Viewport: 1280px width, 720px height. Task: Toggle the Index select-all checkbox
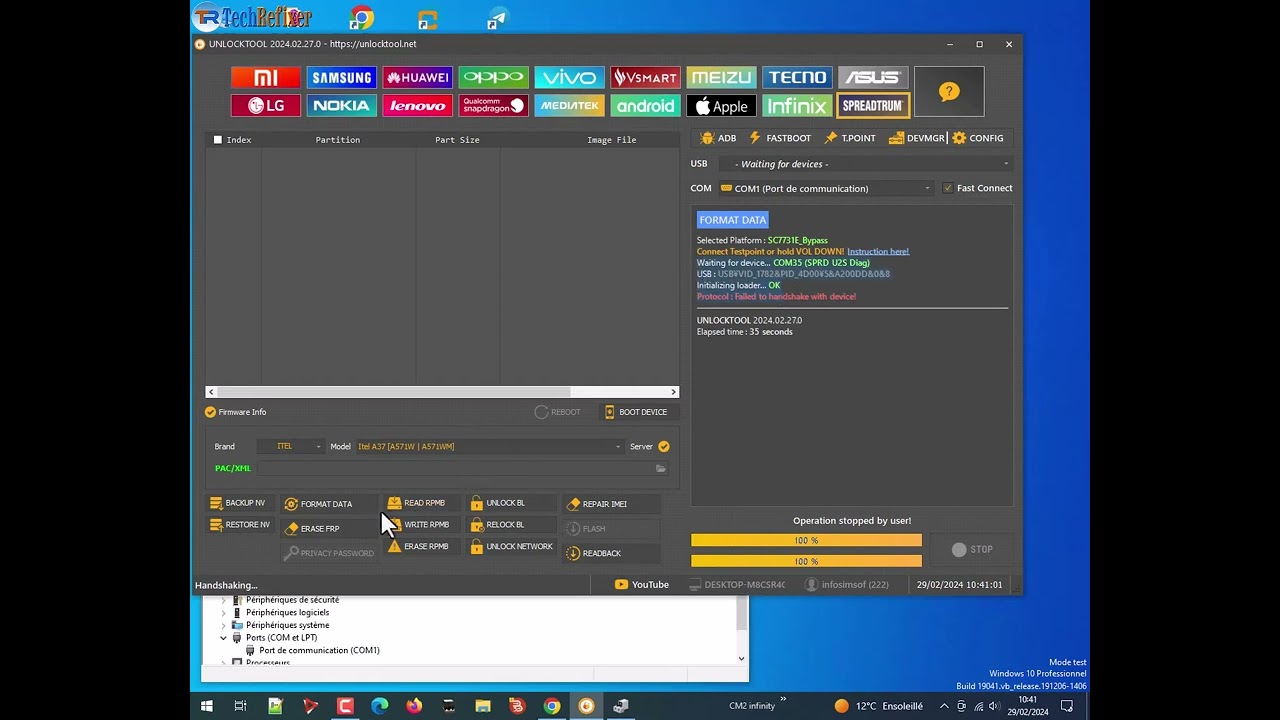coord(218,140)
